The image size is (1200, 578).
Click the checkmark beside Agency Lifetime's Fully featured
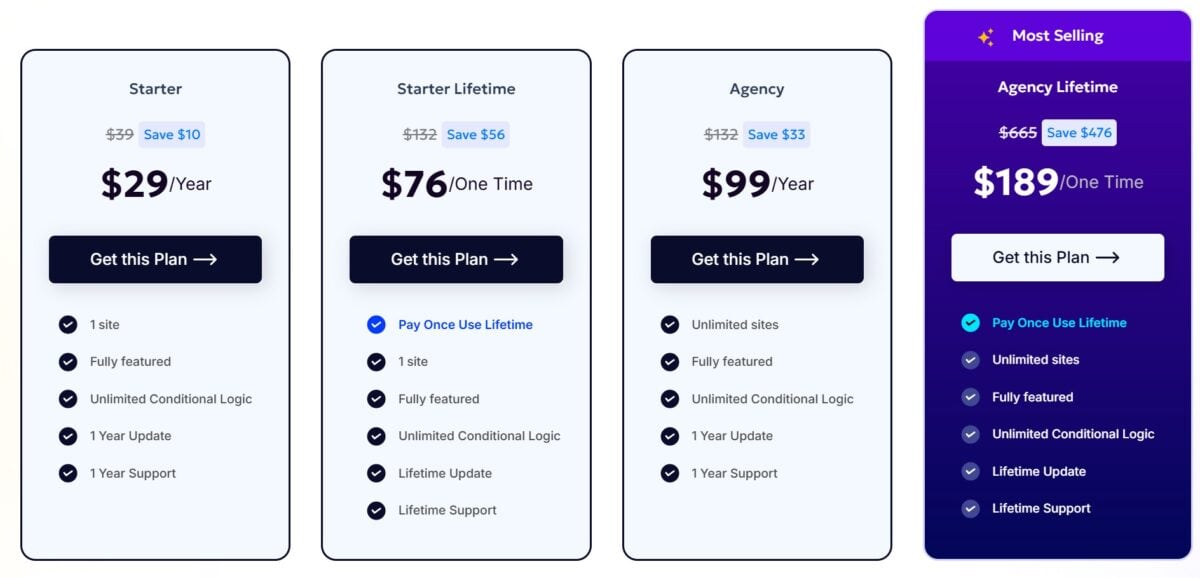[x=970, y=397]
